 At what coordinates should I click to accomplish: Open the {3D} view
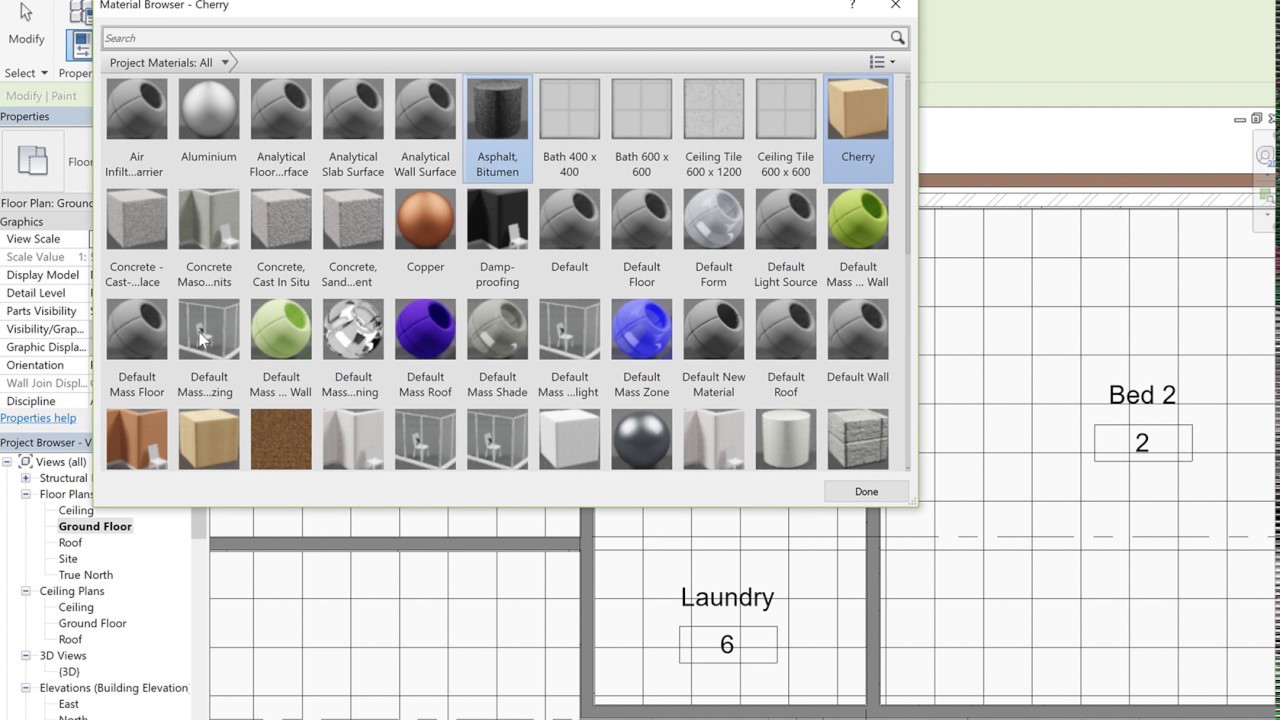pos(69,672)
